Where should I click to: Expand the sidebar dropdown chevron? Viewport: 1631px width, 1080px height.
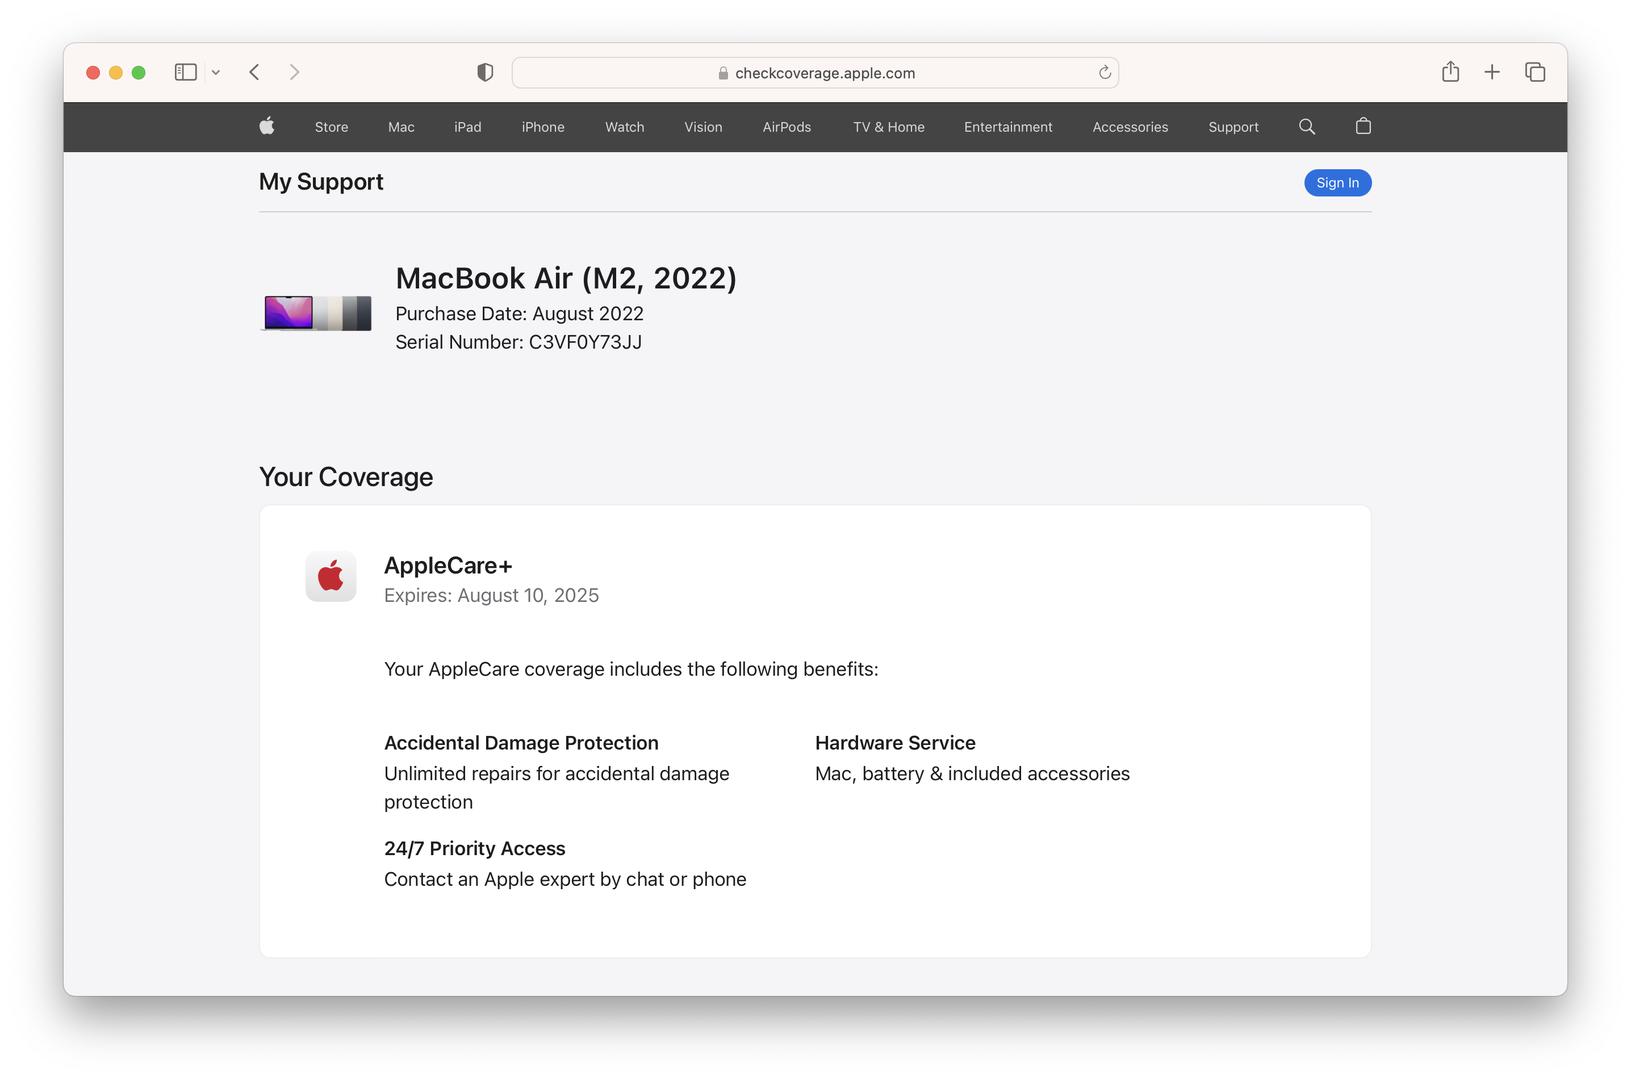click(x=216, y=72)
